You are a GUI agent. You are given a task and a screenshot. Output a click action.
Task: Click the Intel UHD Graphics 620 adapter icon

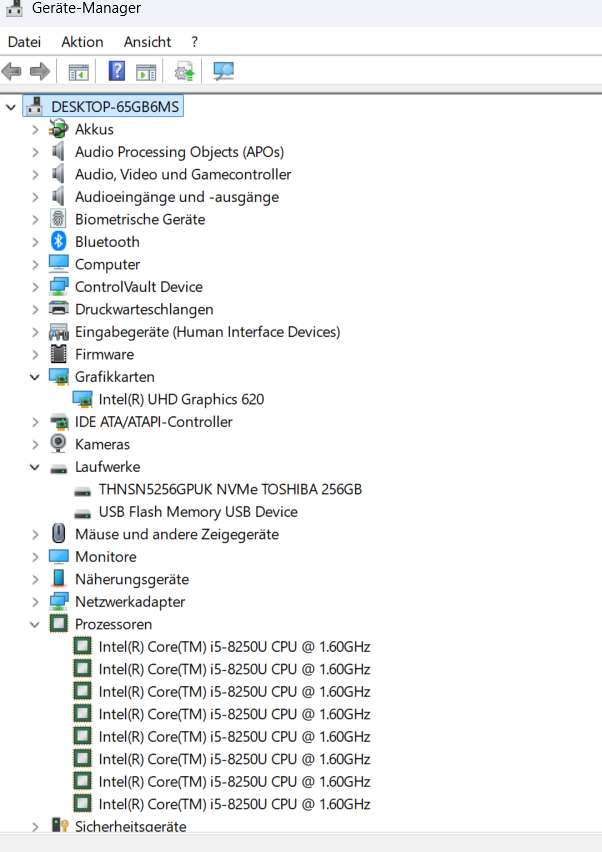point(82,399)
